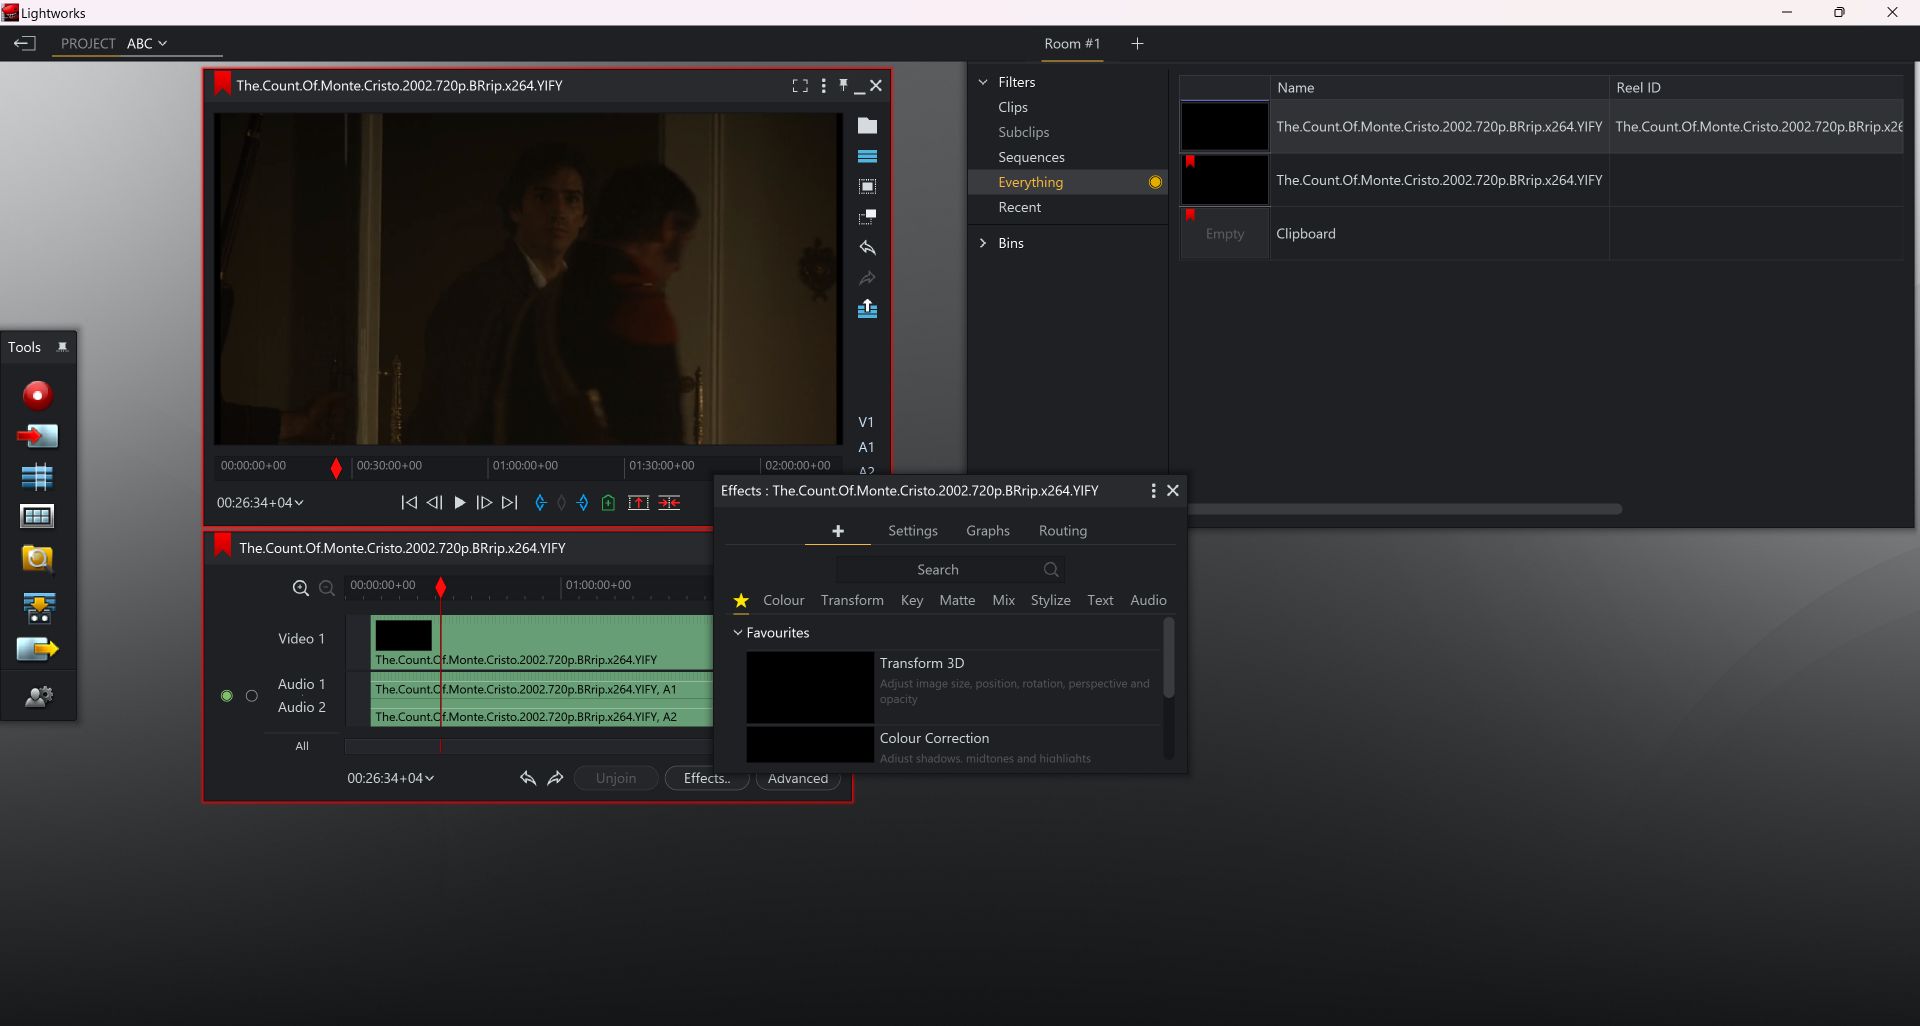Click the red Remove (lift) icon

(638, 503)
